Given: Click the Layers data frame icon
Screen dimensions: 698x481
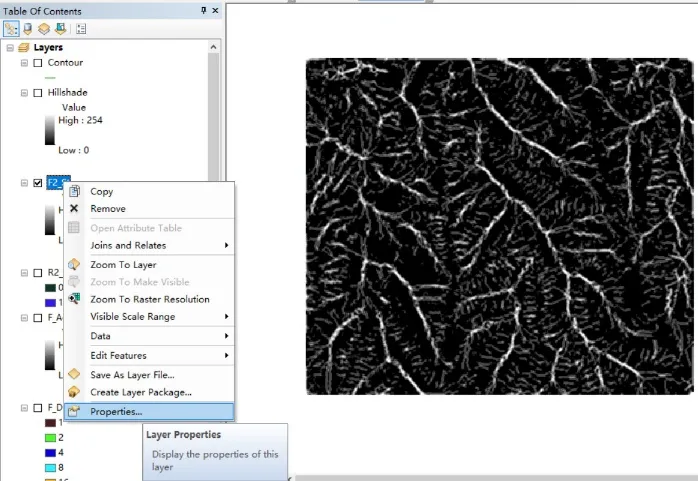Looking at the screenshot, I should click(24, 47).
